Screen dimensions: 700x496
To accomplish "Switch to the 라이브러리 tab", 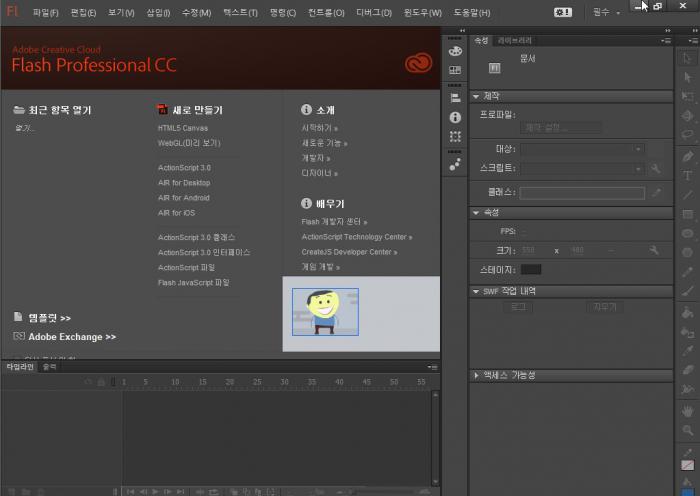I will click(x=515, y=40).
